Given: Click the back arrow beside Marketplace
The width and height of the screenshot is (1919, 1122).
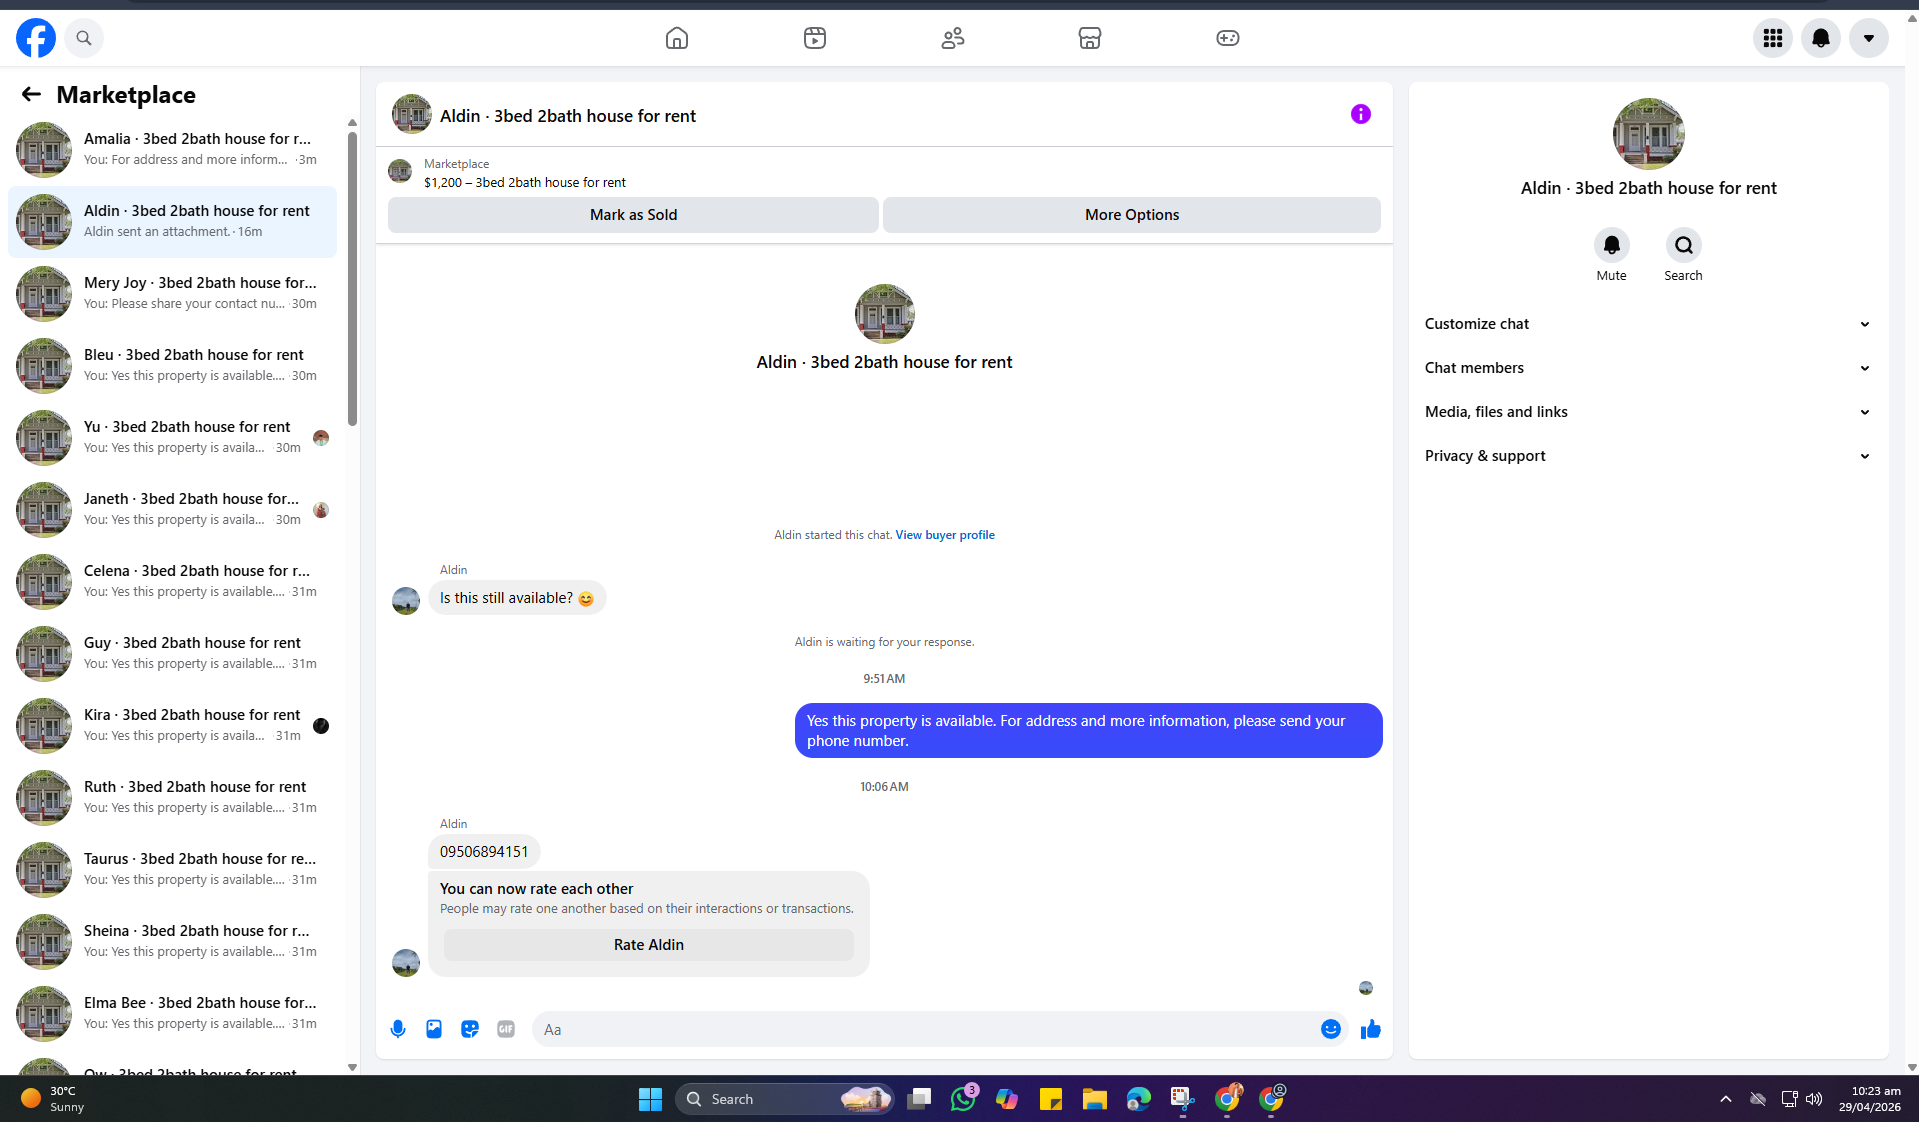Looking at the screenshot, I should click(x=31, y=94).
